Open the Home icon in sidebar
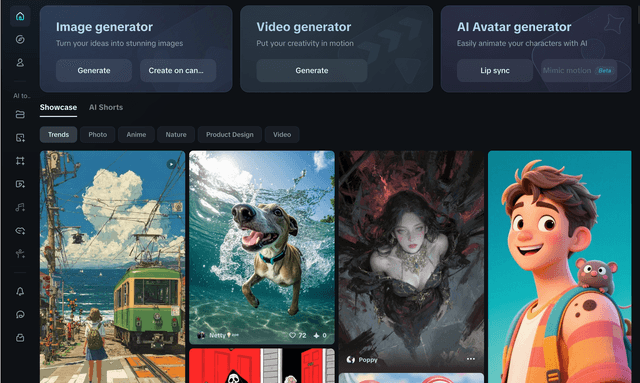640x383 pixels. [20, 16]
